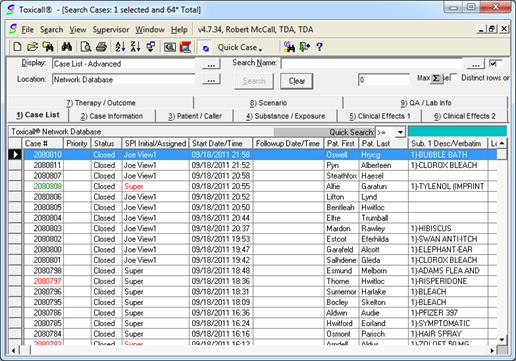Image resolution: width=516 pixels, height=361 pixels.
Task: Select the row for case 2080808
Action: [x=252, y=186]
